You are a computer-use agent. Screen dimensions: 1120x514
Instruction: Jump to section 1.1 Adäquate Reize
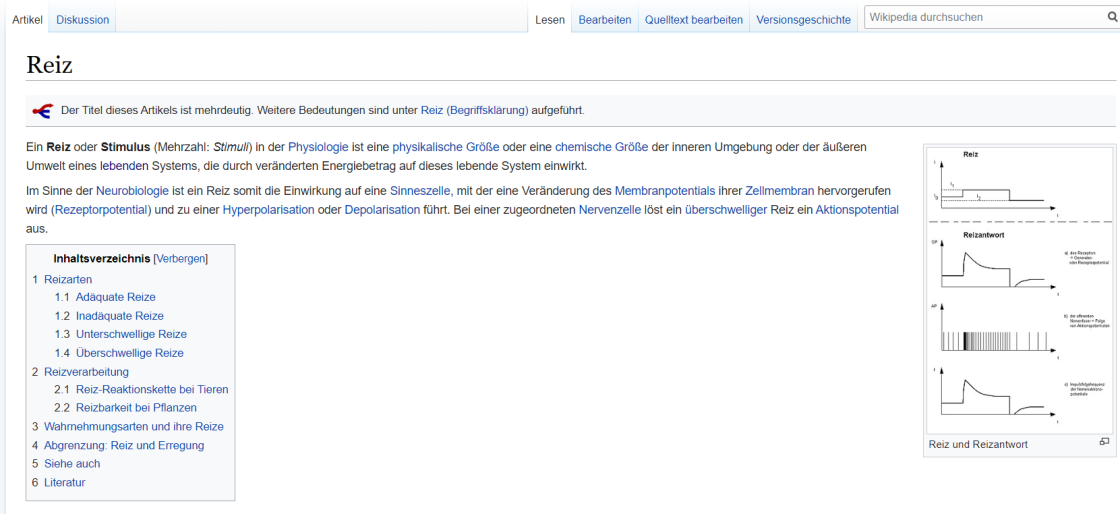tap(115, 297)
